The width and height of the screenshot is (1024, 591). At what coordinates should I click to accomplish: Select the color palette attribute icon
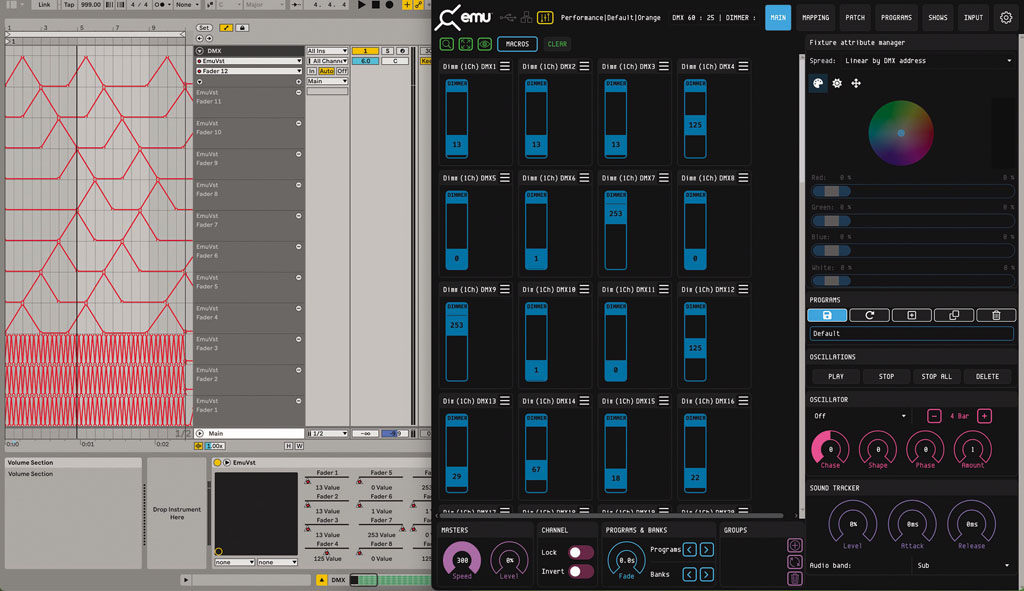pyautogui.click(x=818, y=84)
